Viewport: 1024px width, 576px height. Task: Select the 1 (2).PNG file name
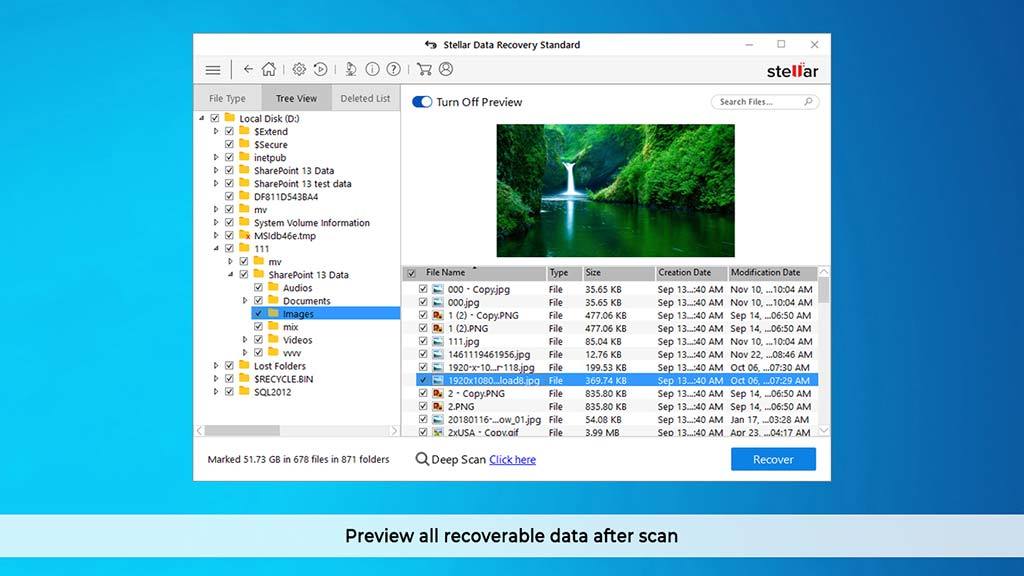point(468,328)
